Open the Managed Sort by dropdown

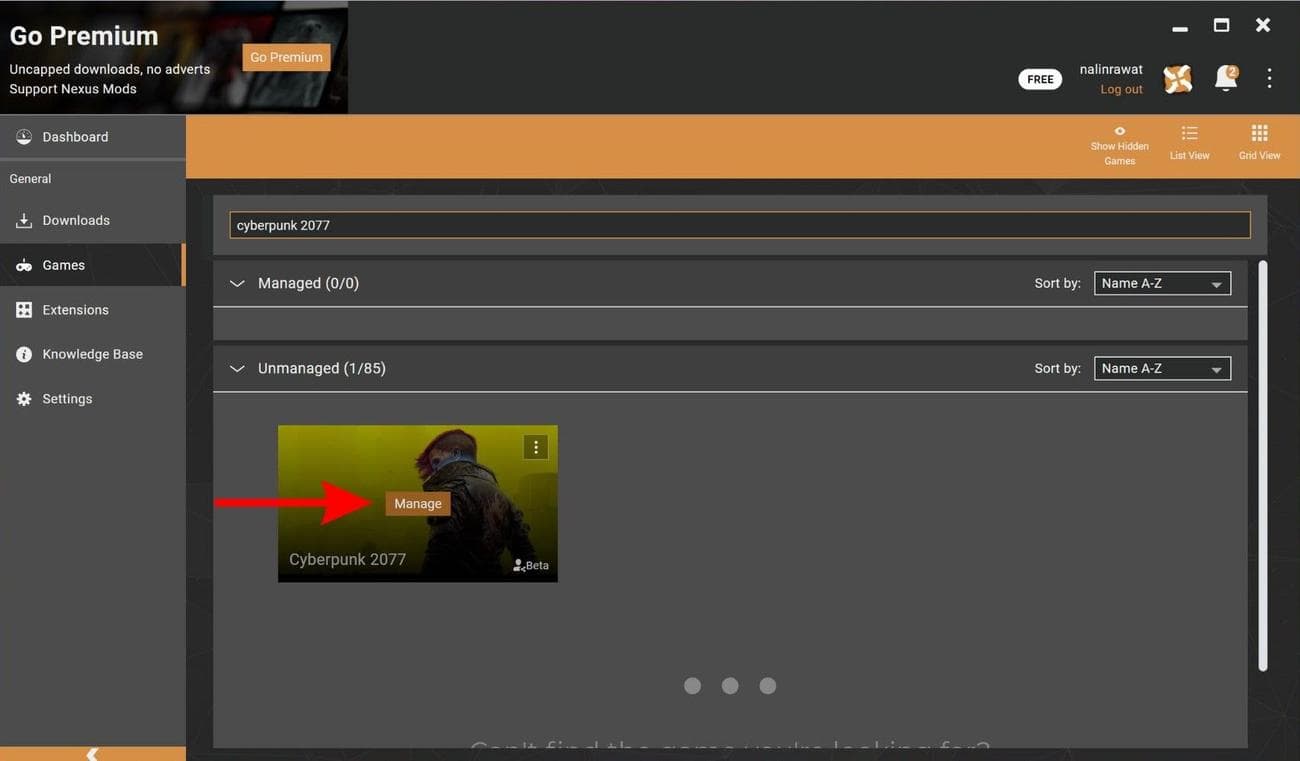click(x=1161, y=283)
